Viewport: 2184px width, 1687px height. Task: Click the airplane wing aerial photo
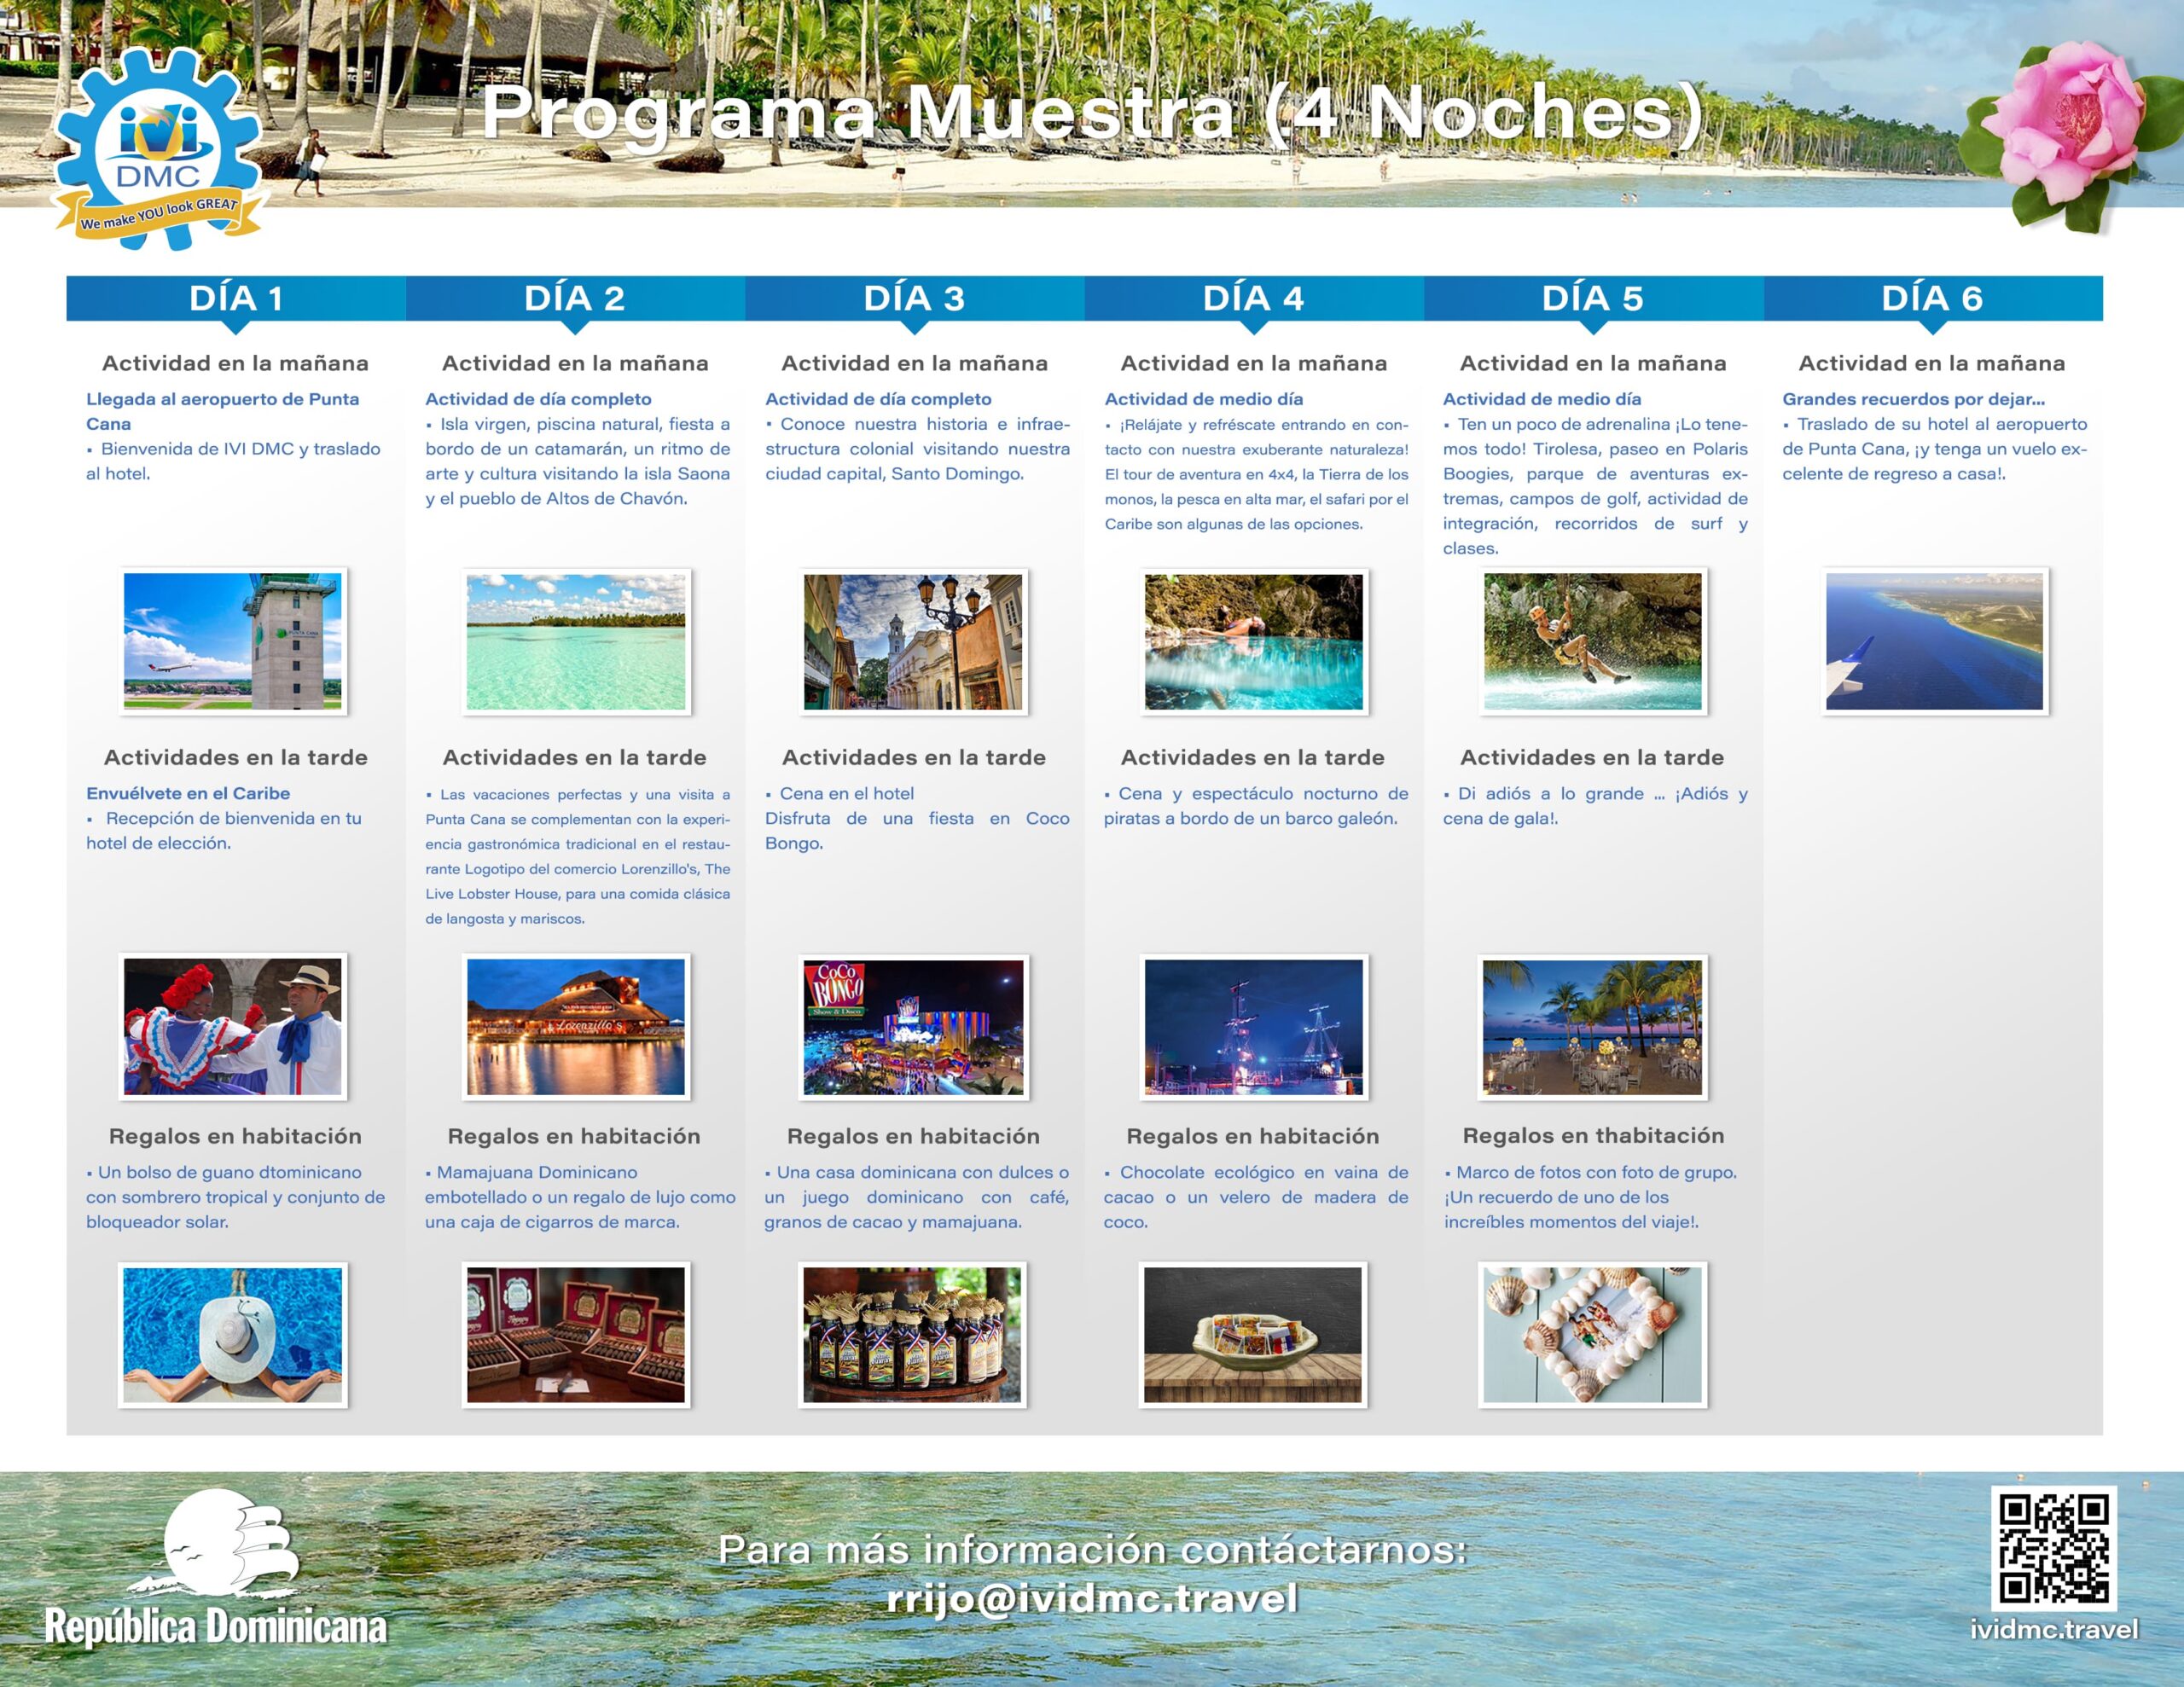[x=1934, y=641]
